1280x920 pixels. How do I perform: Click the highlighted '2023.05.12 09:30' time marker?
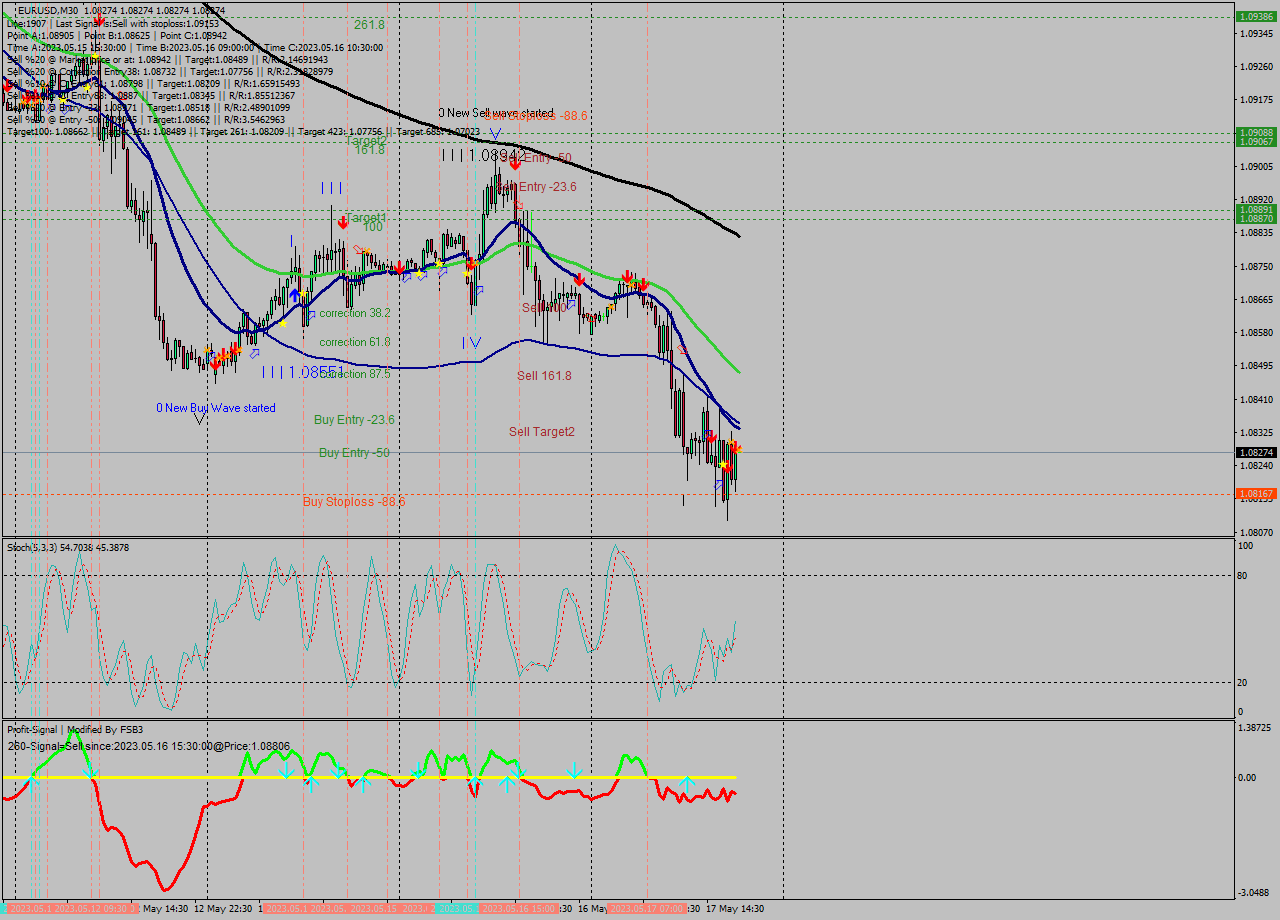tap(93, 909)
